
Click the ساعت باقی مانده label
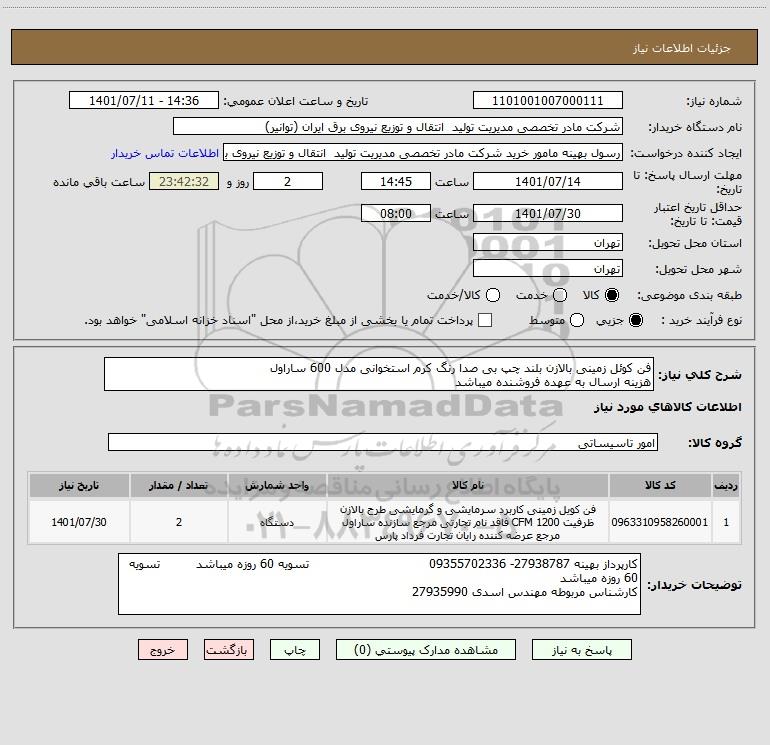[x=99, y=182]
